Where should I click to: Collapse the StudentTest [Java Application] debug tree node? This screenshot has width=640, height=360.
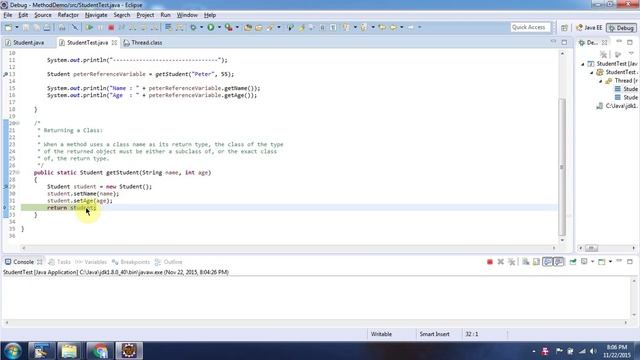click(x=583, y=64)
